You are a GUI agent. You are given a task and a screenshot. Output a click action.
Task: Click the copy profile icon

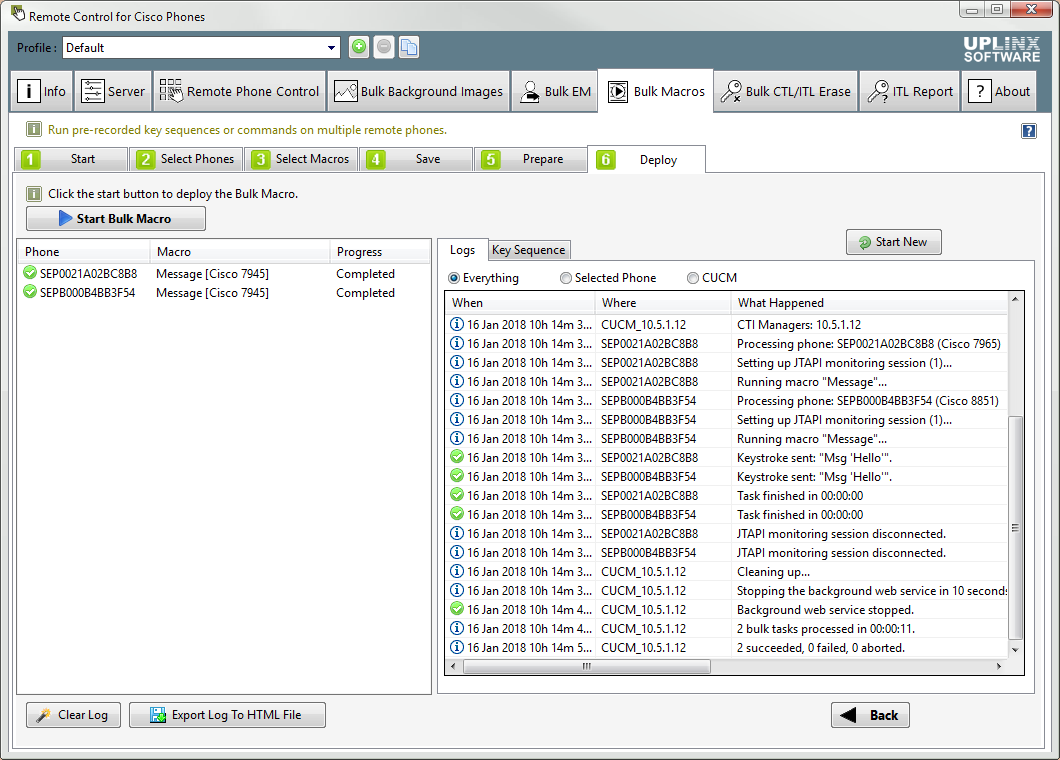(x=409, y=47)
